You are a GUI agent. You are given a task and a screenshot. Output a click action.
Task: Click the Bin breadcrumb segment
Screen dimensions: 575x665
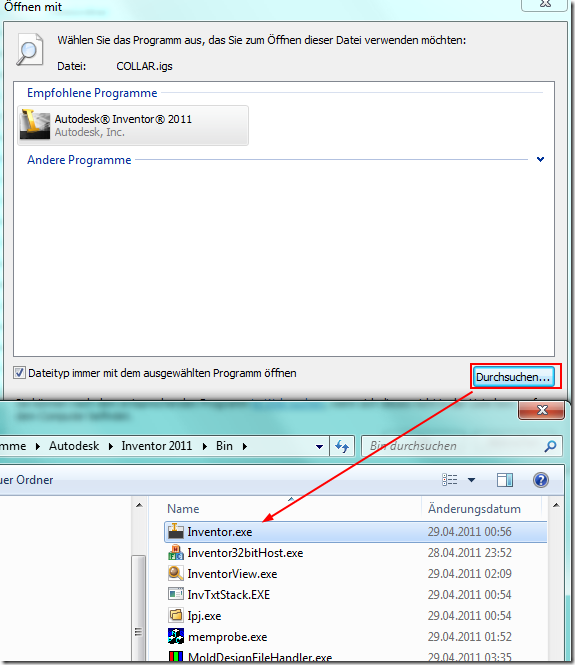coord(224,446)
